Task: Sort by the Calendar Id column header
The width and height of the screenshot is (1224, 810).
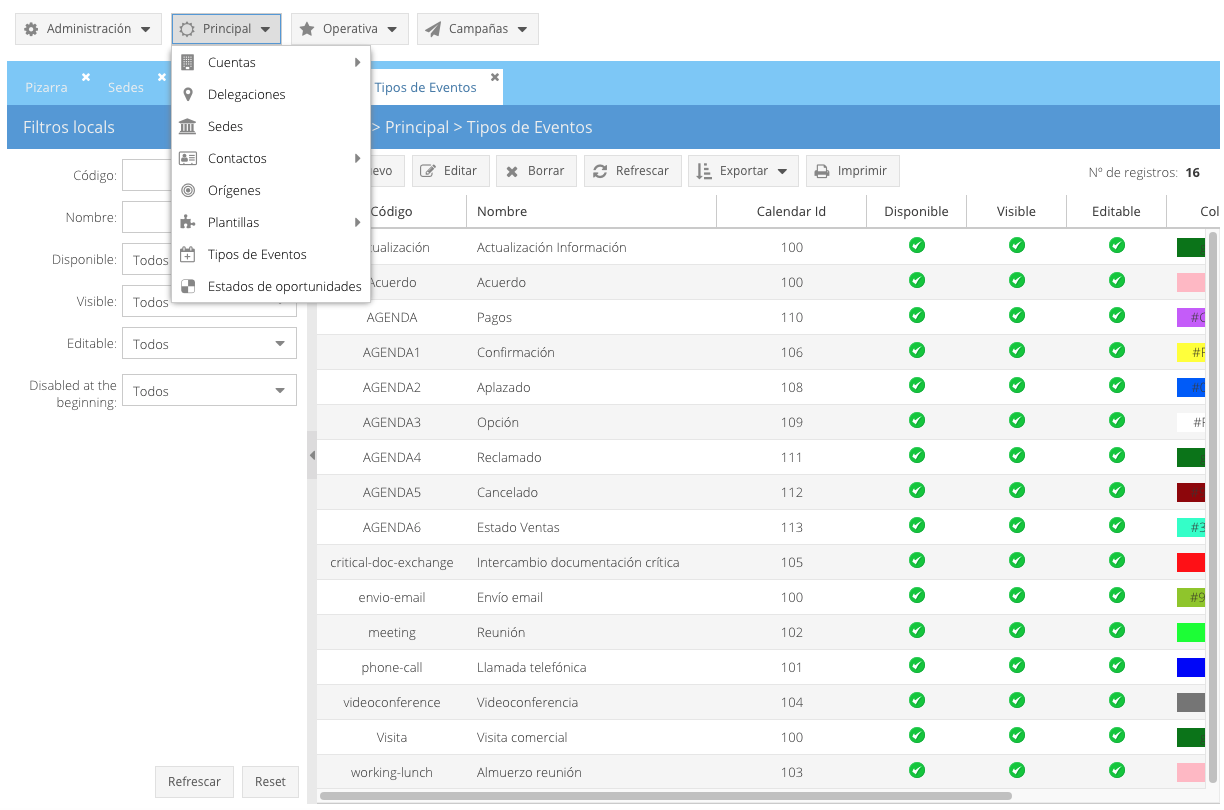Action: [x=791, y=211]
